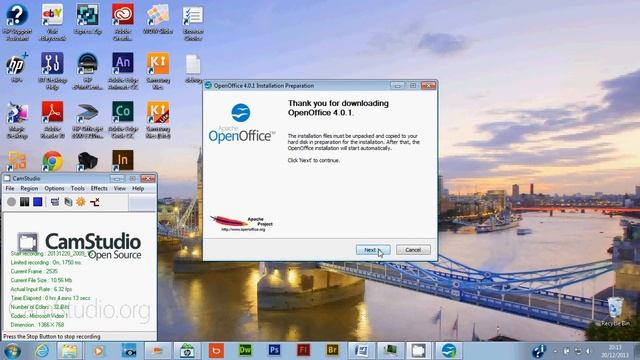Open the HP+ desktop shortcut
640x360 pixels.
17,67
